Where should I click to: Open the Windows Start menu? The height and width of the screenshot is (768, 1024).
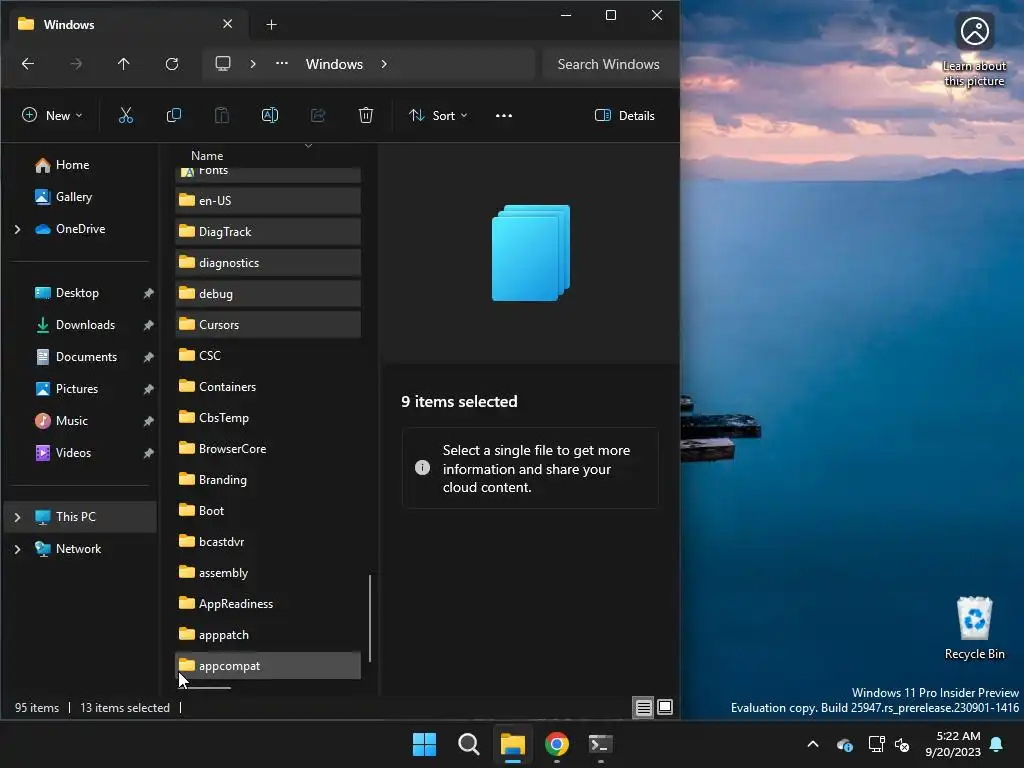pyautogui.click(x=424, y=744)
